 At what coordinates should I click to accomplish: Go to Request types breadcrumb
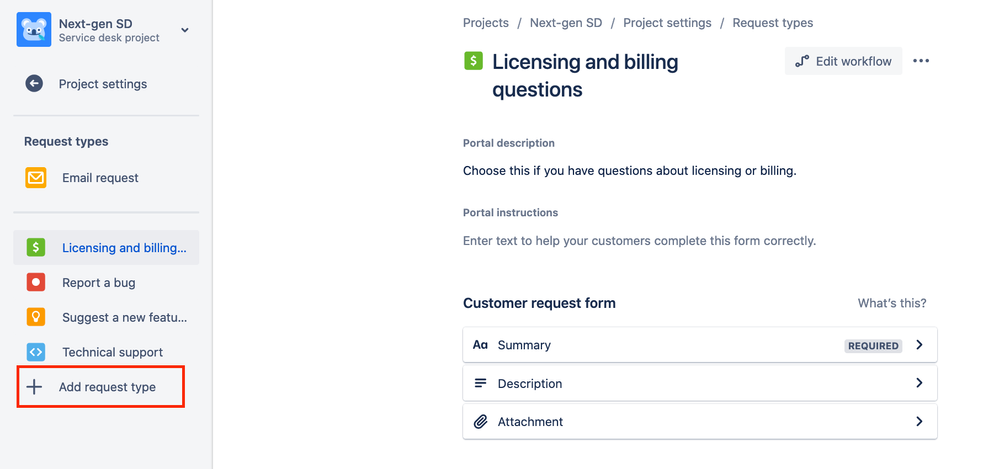773,23
